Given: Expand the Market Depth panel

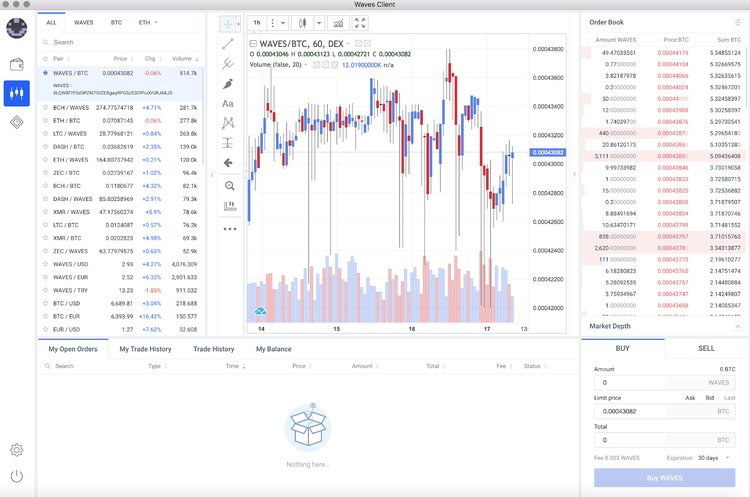Looking at the screenshot, I should [x=737, y=326].
